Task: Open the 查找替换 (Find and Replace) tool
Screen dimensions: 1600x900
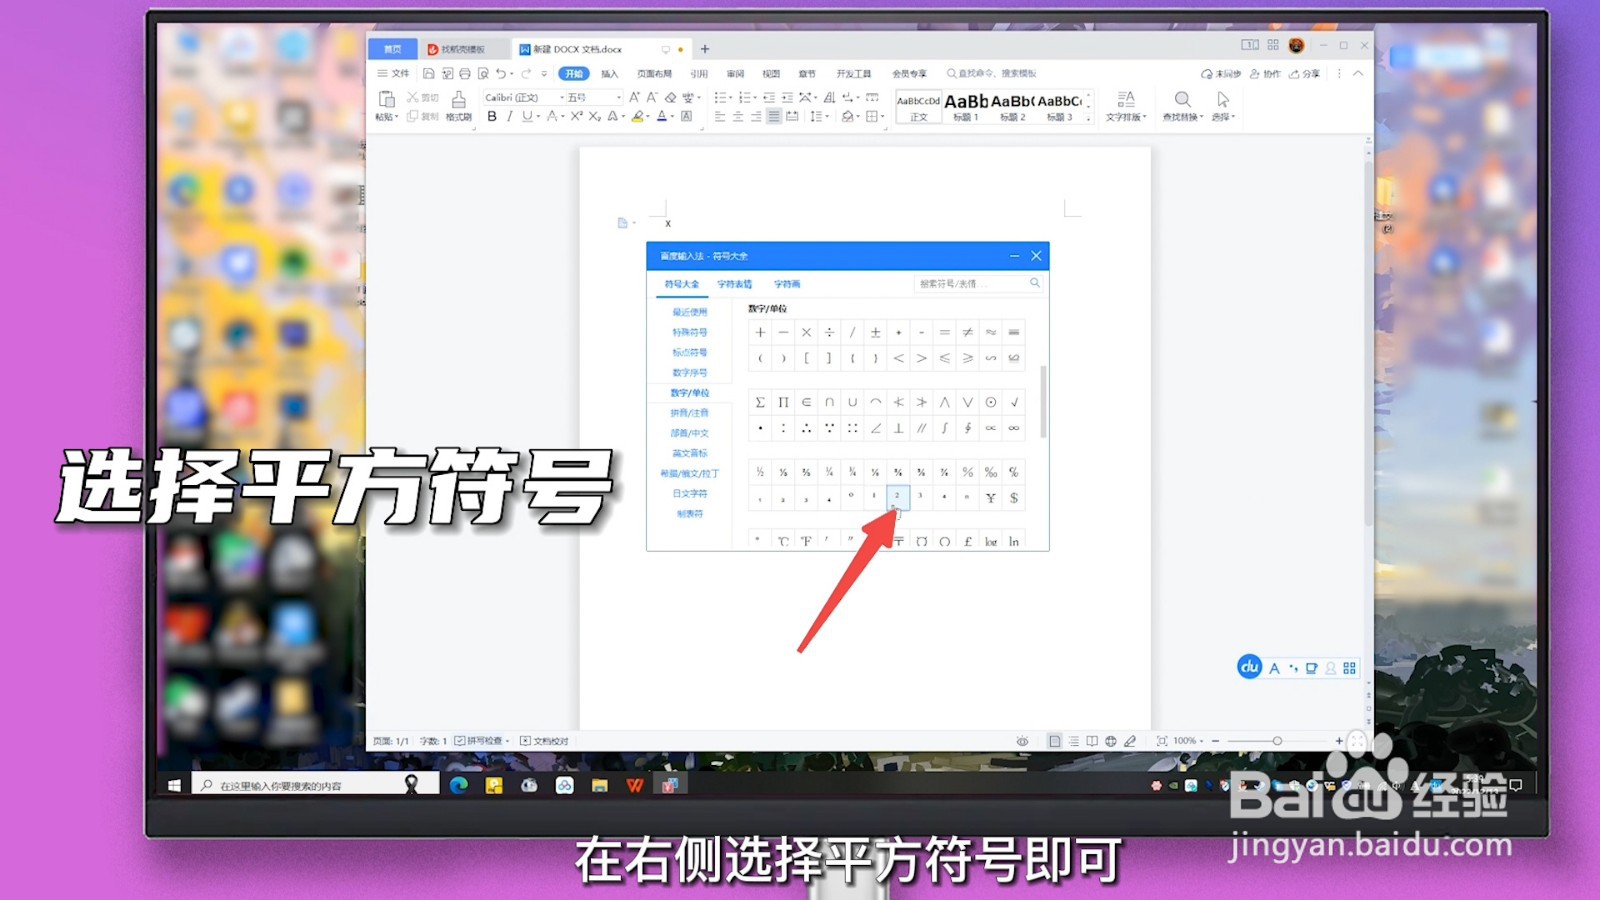Action: (x=1183, y=105)
